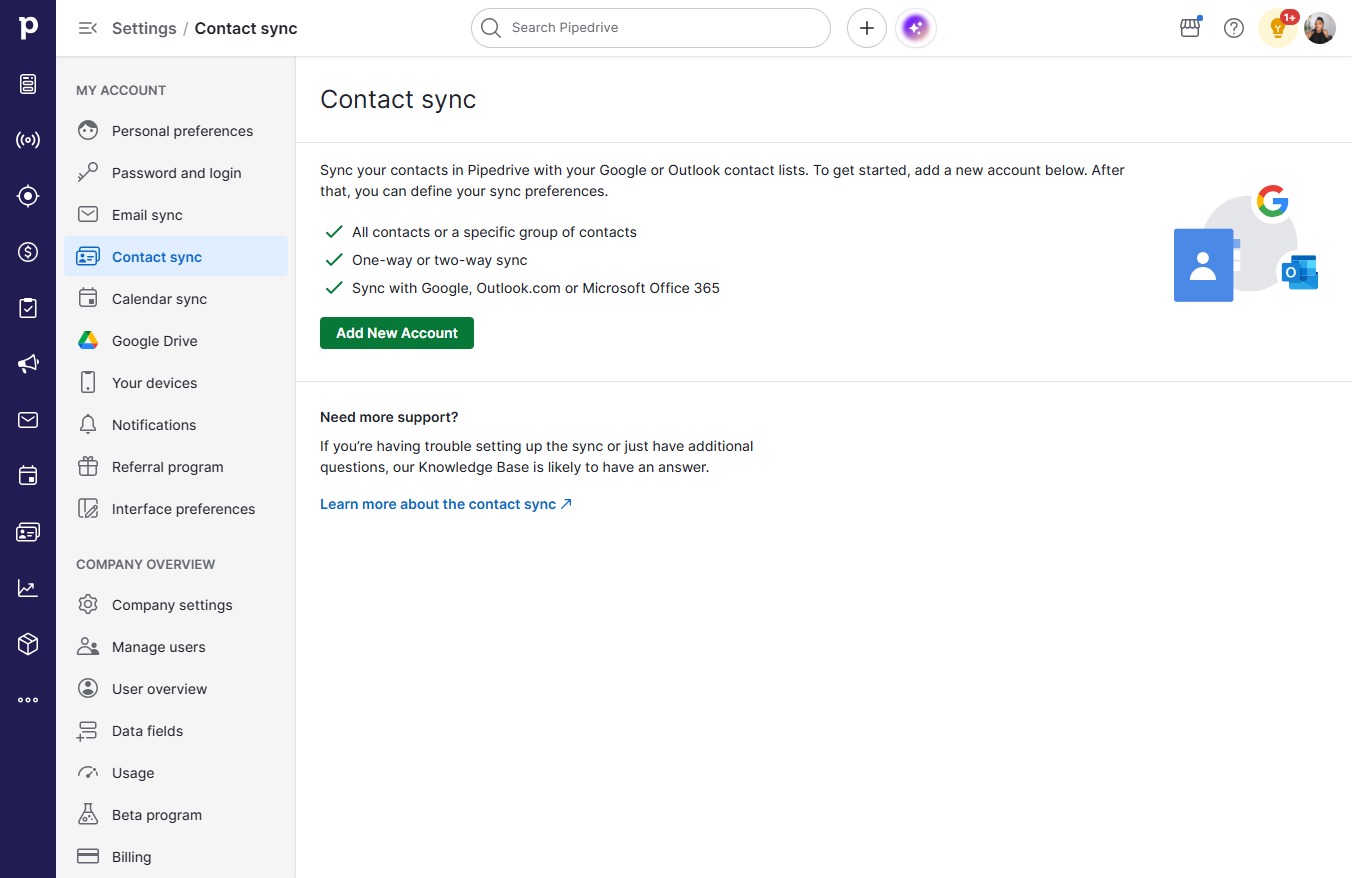Image resolution: width=1352 pixels, height=878 pixels.
Task: Open the broadcast signal icon in the dark navigation bar
Action: 28,140
